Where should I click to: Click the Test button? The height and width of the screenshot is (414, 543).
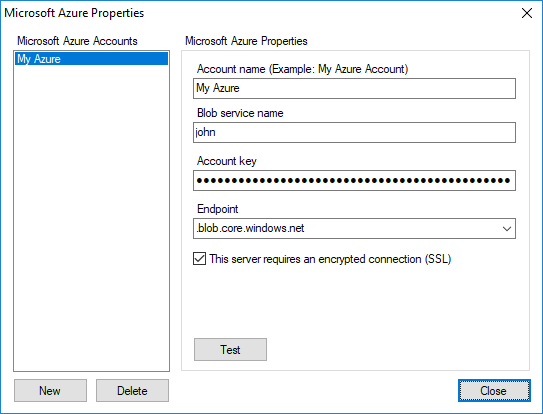(x=230, y=350)
